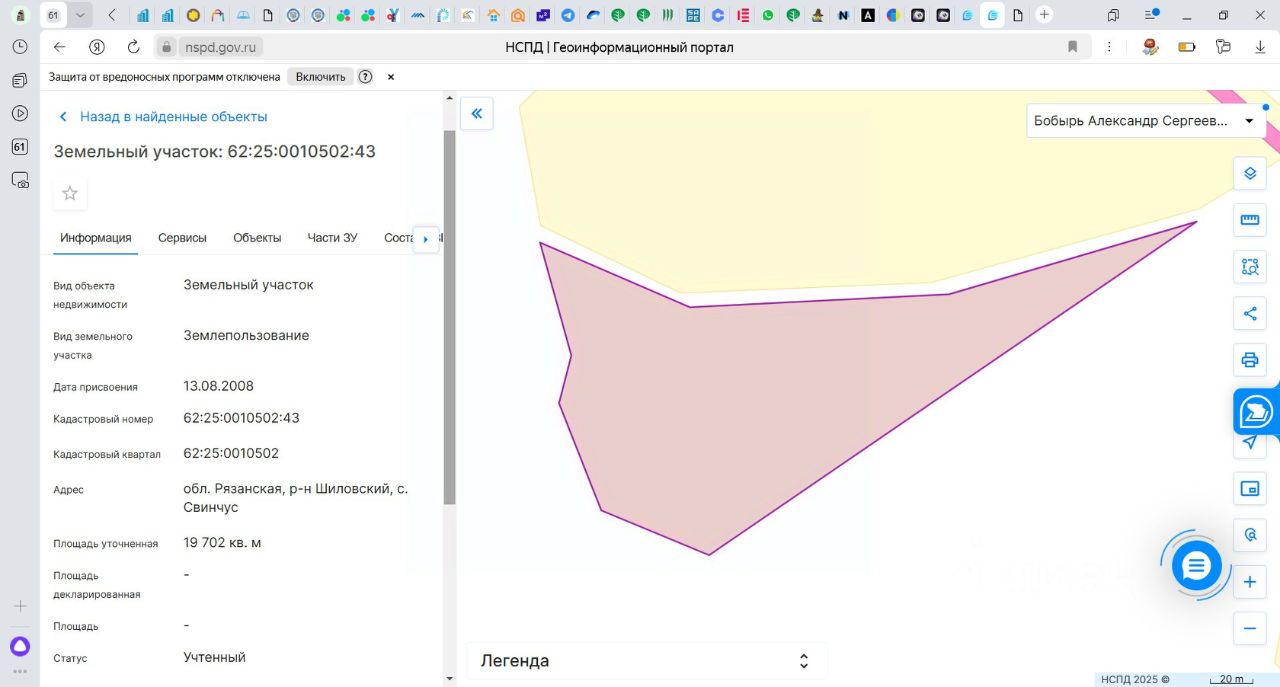Click the geolocation arrow icon

[x=1249, y=442]
